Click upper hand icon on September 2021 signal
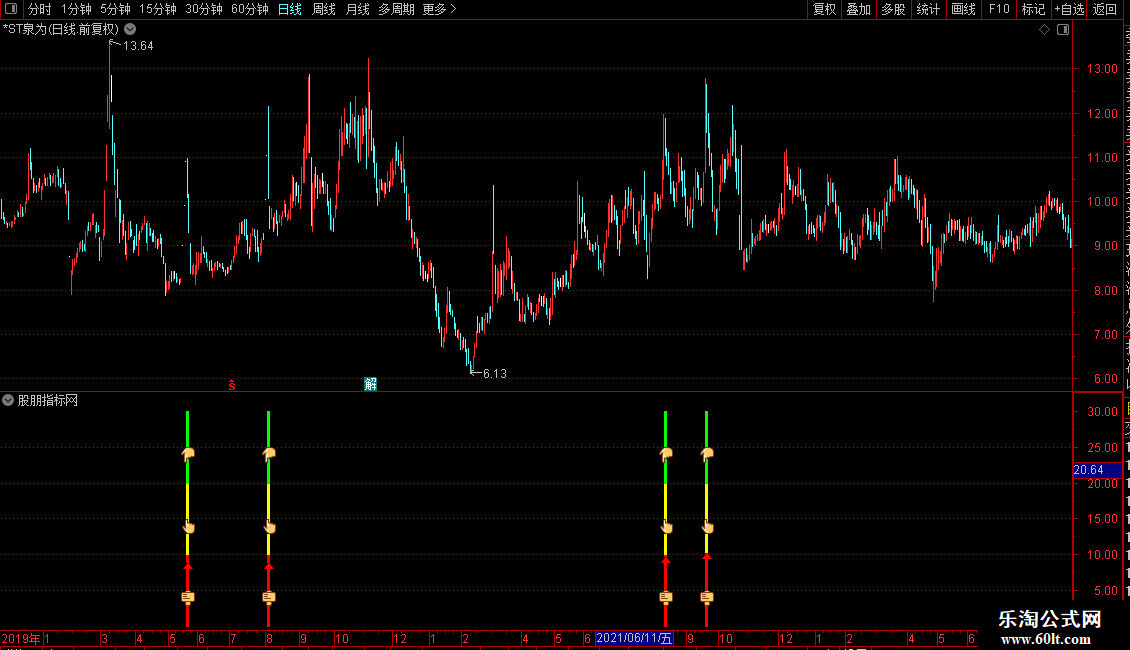The image size is (1130, 650). click(x=707, y=453)
